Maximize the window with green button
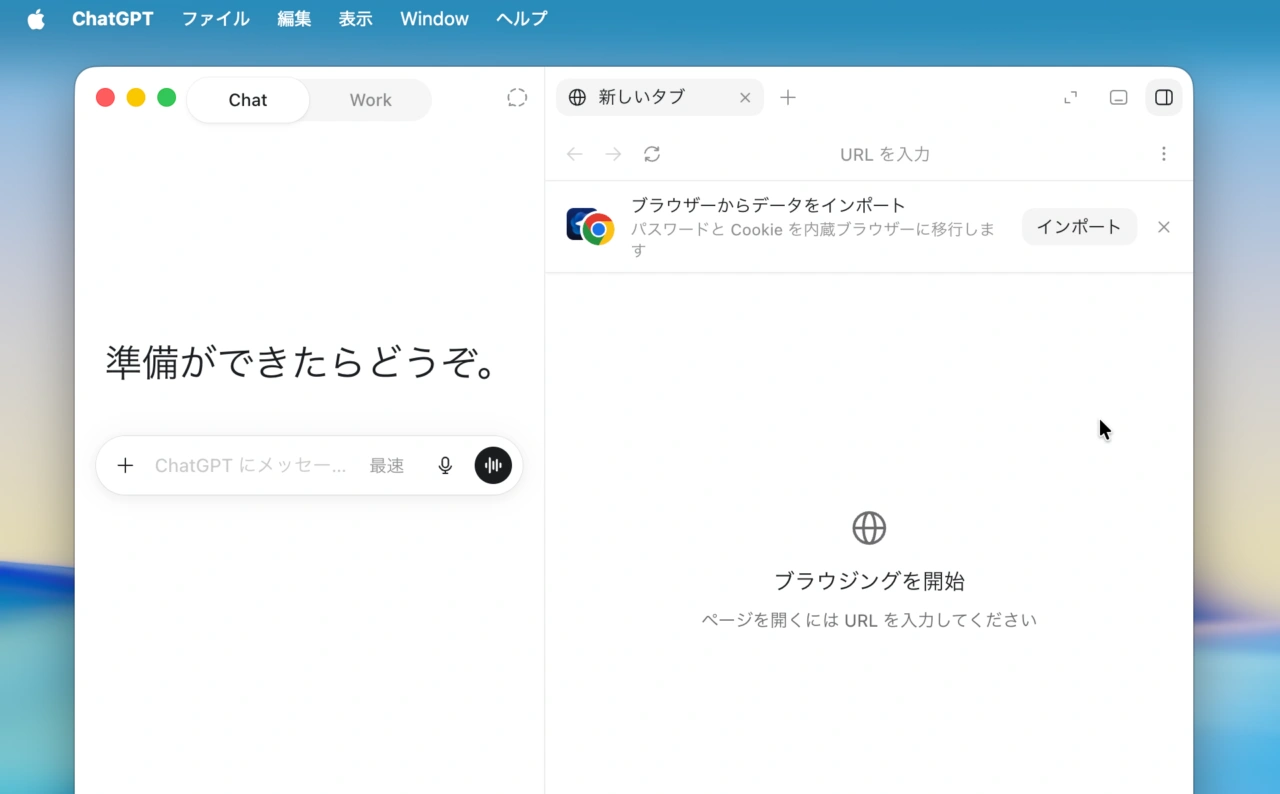Screen dimensions: 1280x794 [x=167, y=97]
